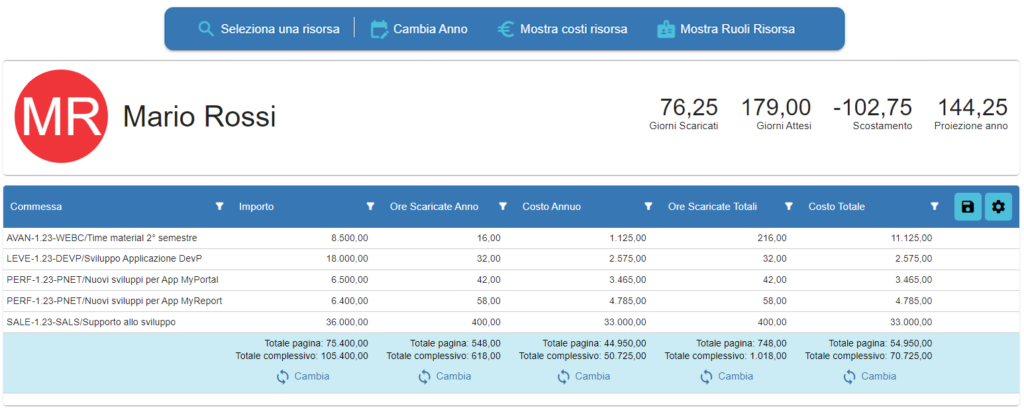
Task: Select row AVAN-1.23-WEBC/Time material 2° semestre
Action: [x=511, y=238]
